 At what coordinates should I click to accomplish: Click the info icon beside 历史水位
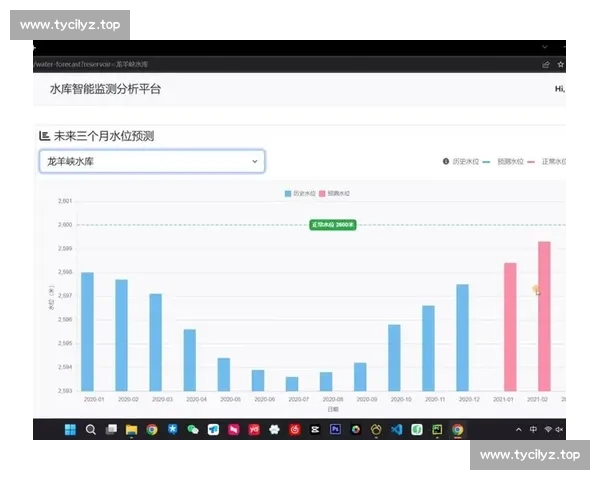pyautogui.click(x=446, y=162)
